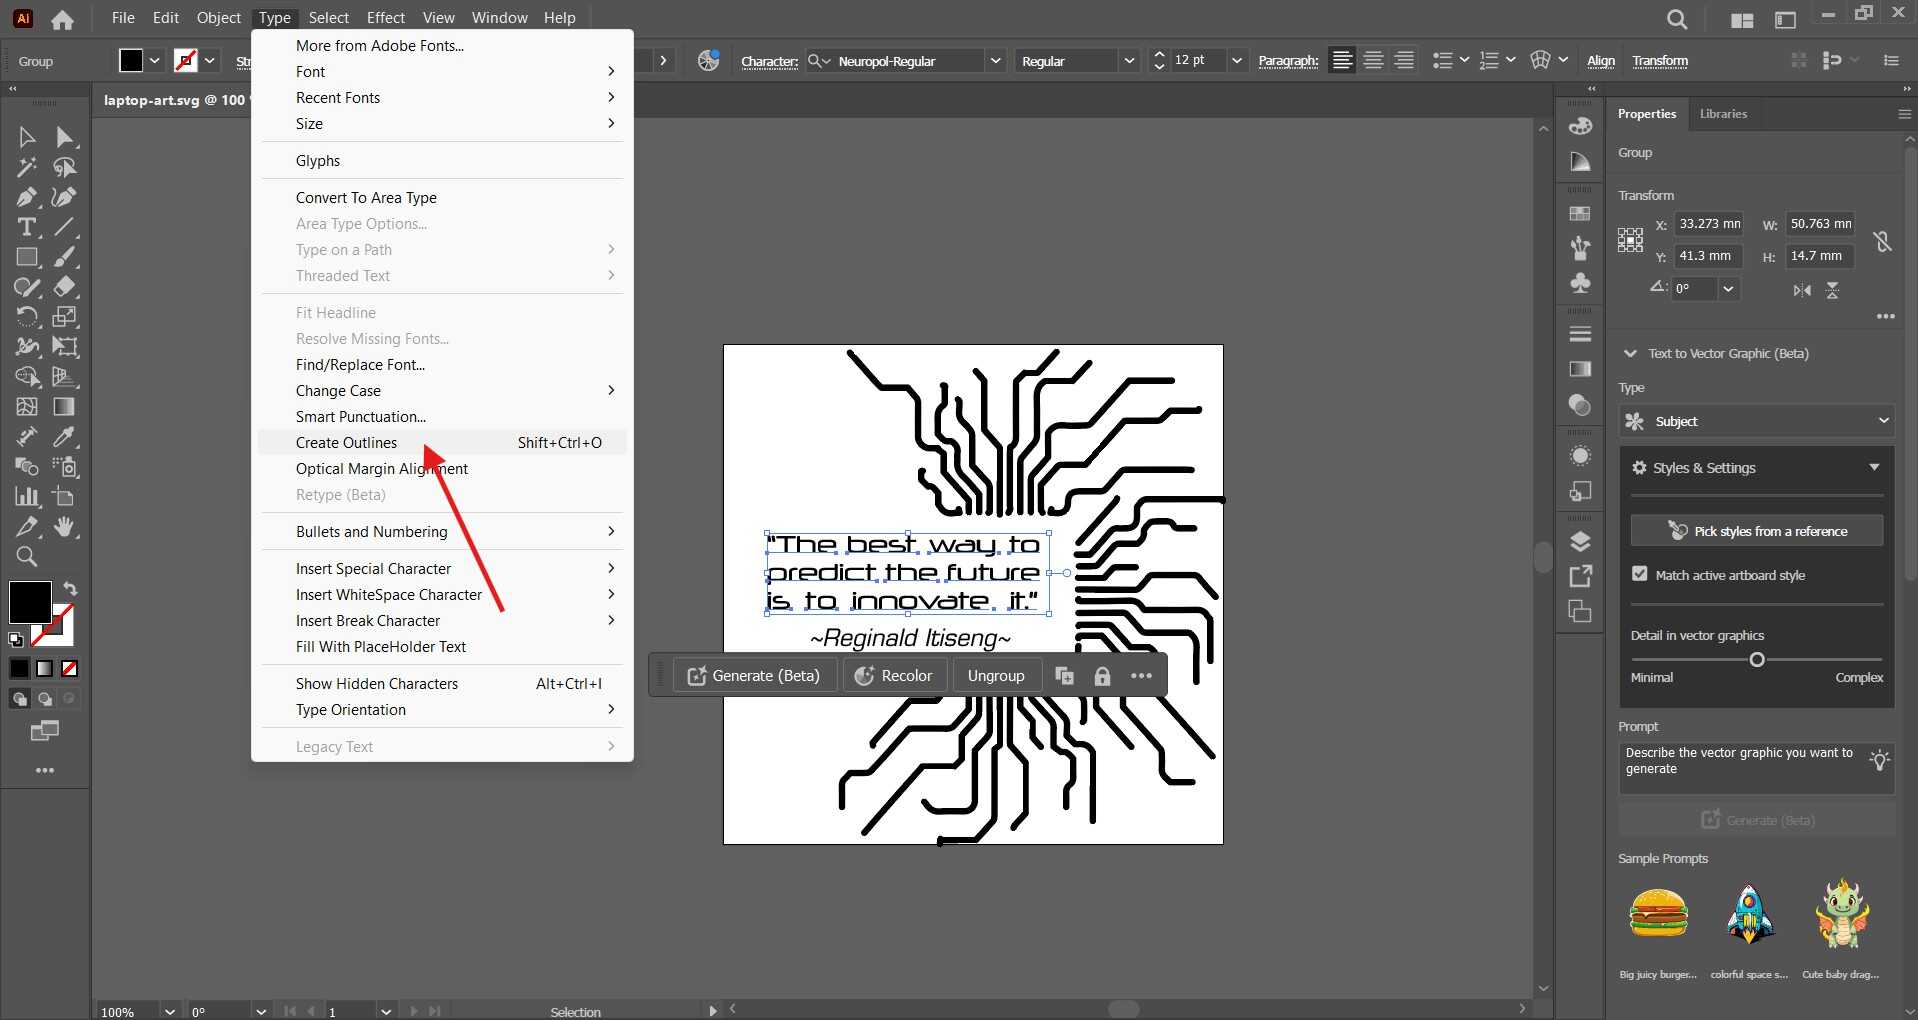
Task: Click the Recolor button
Action: [x=893, y=676]
